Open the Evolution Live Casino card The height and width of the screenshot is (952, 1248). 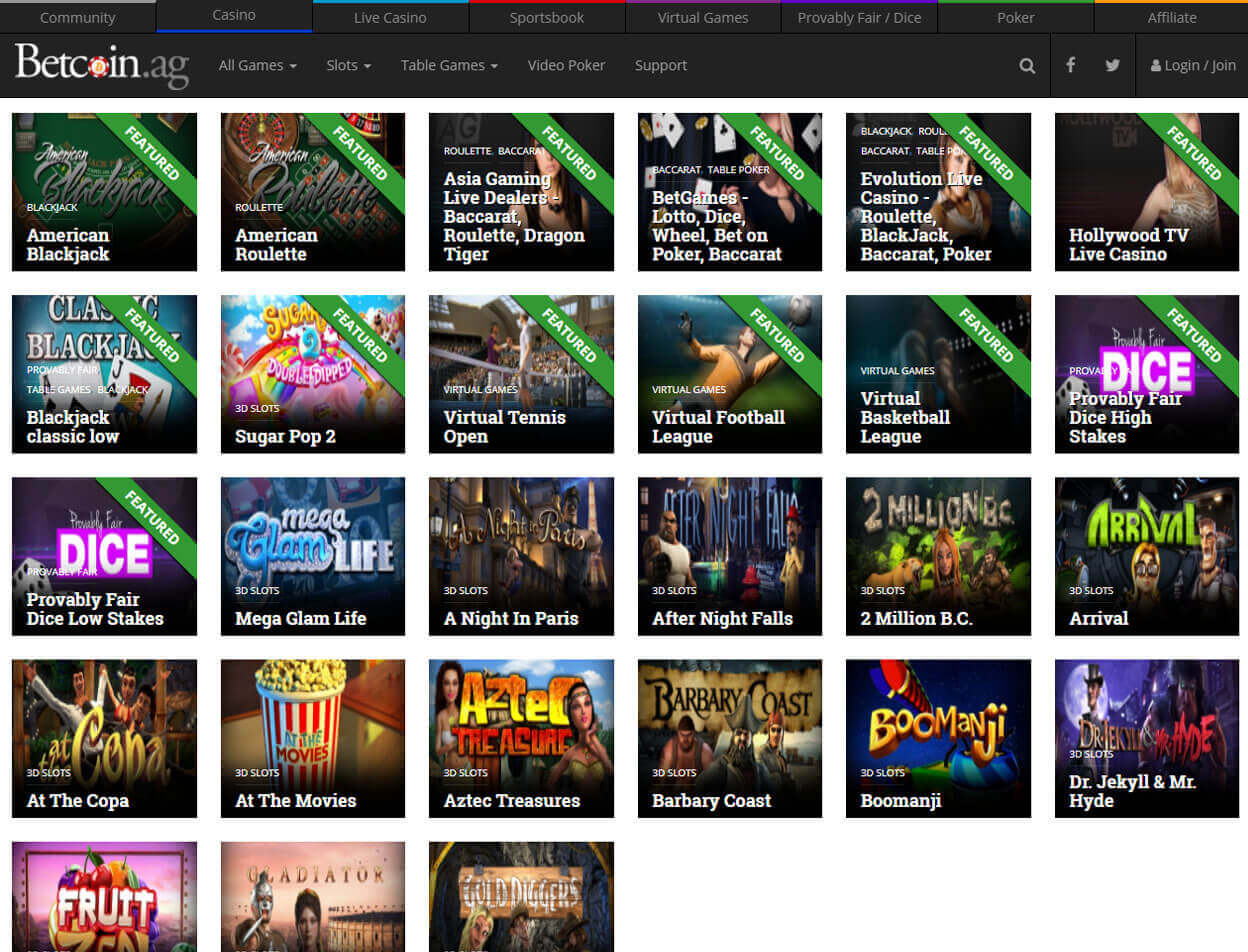tap(938, 192)
